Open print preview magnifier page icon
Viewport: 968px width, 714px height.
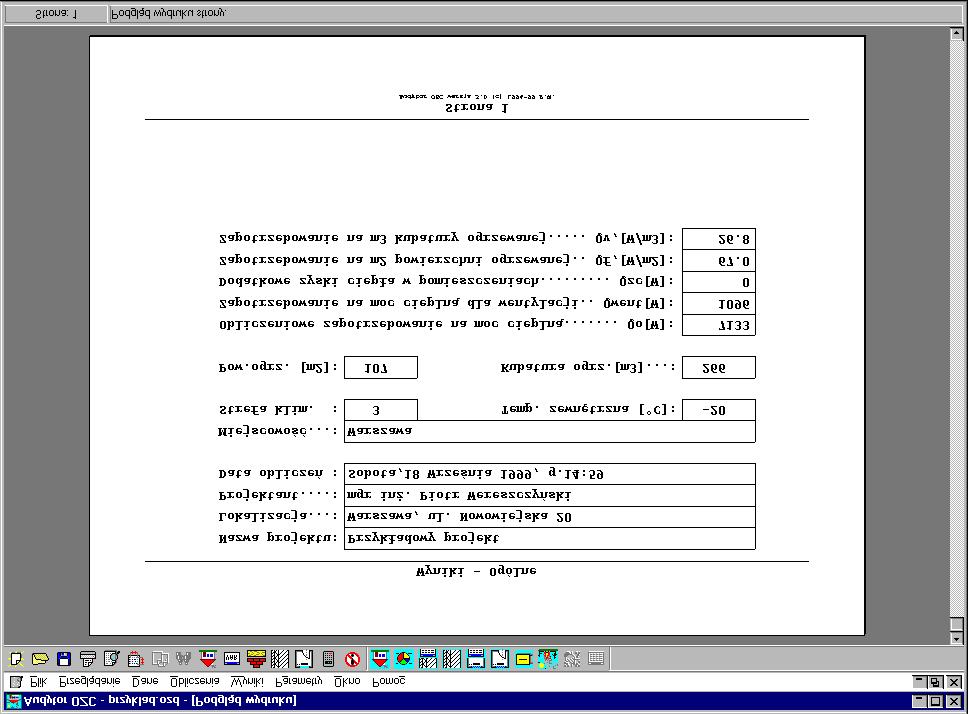tap(112, 659)
